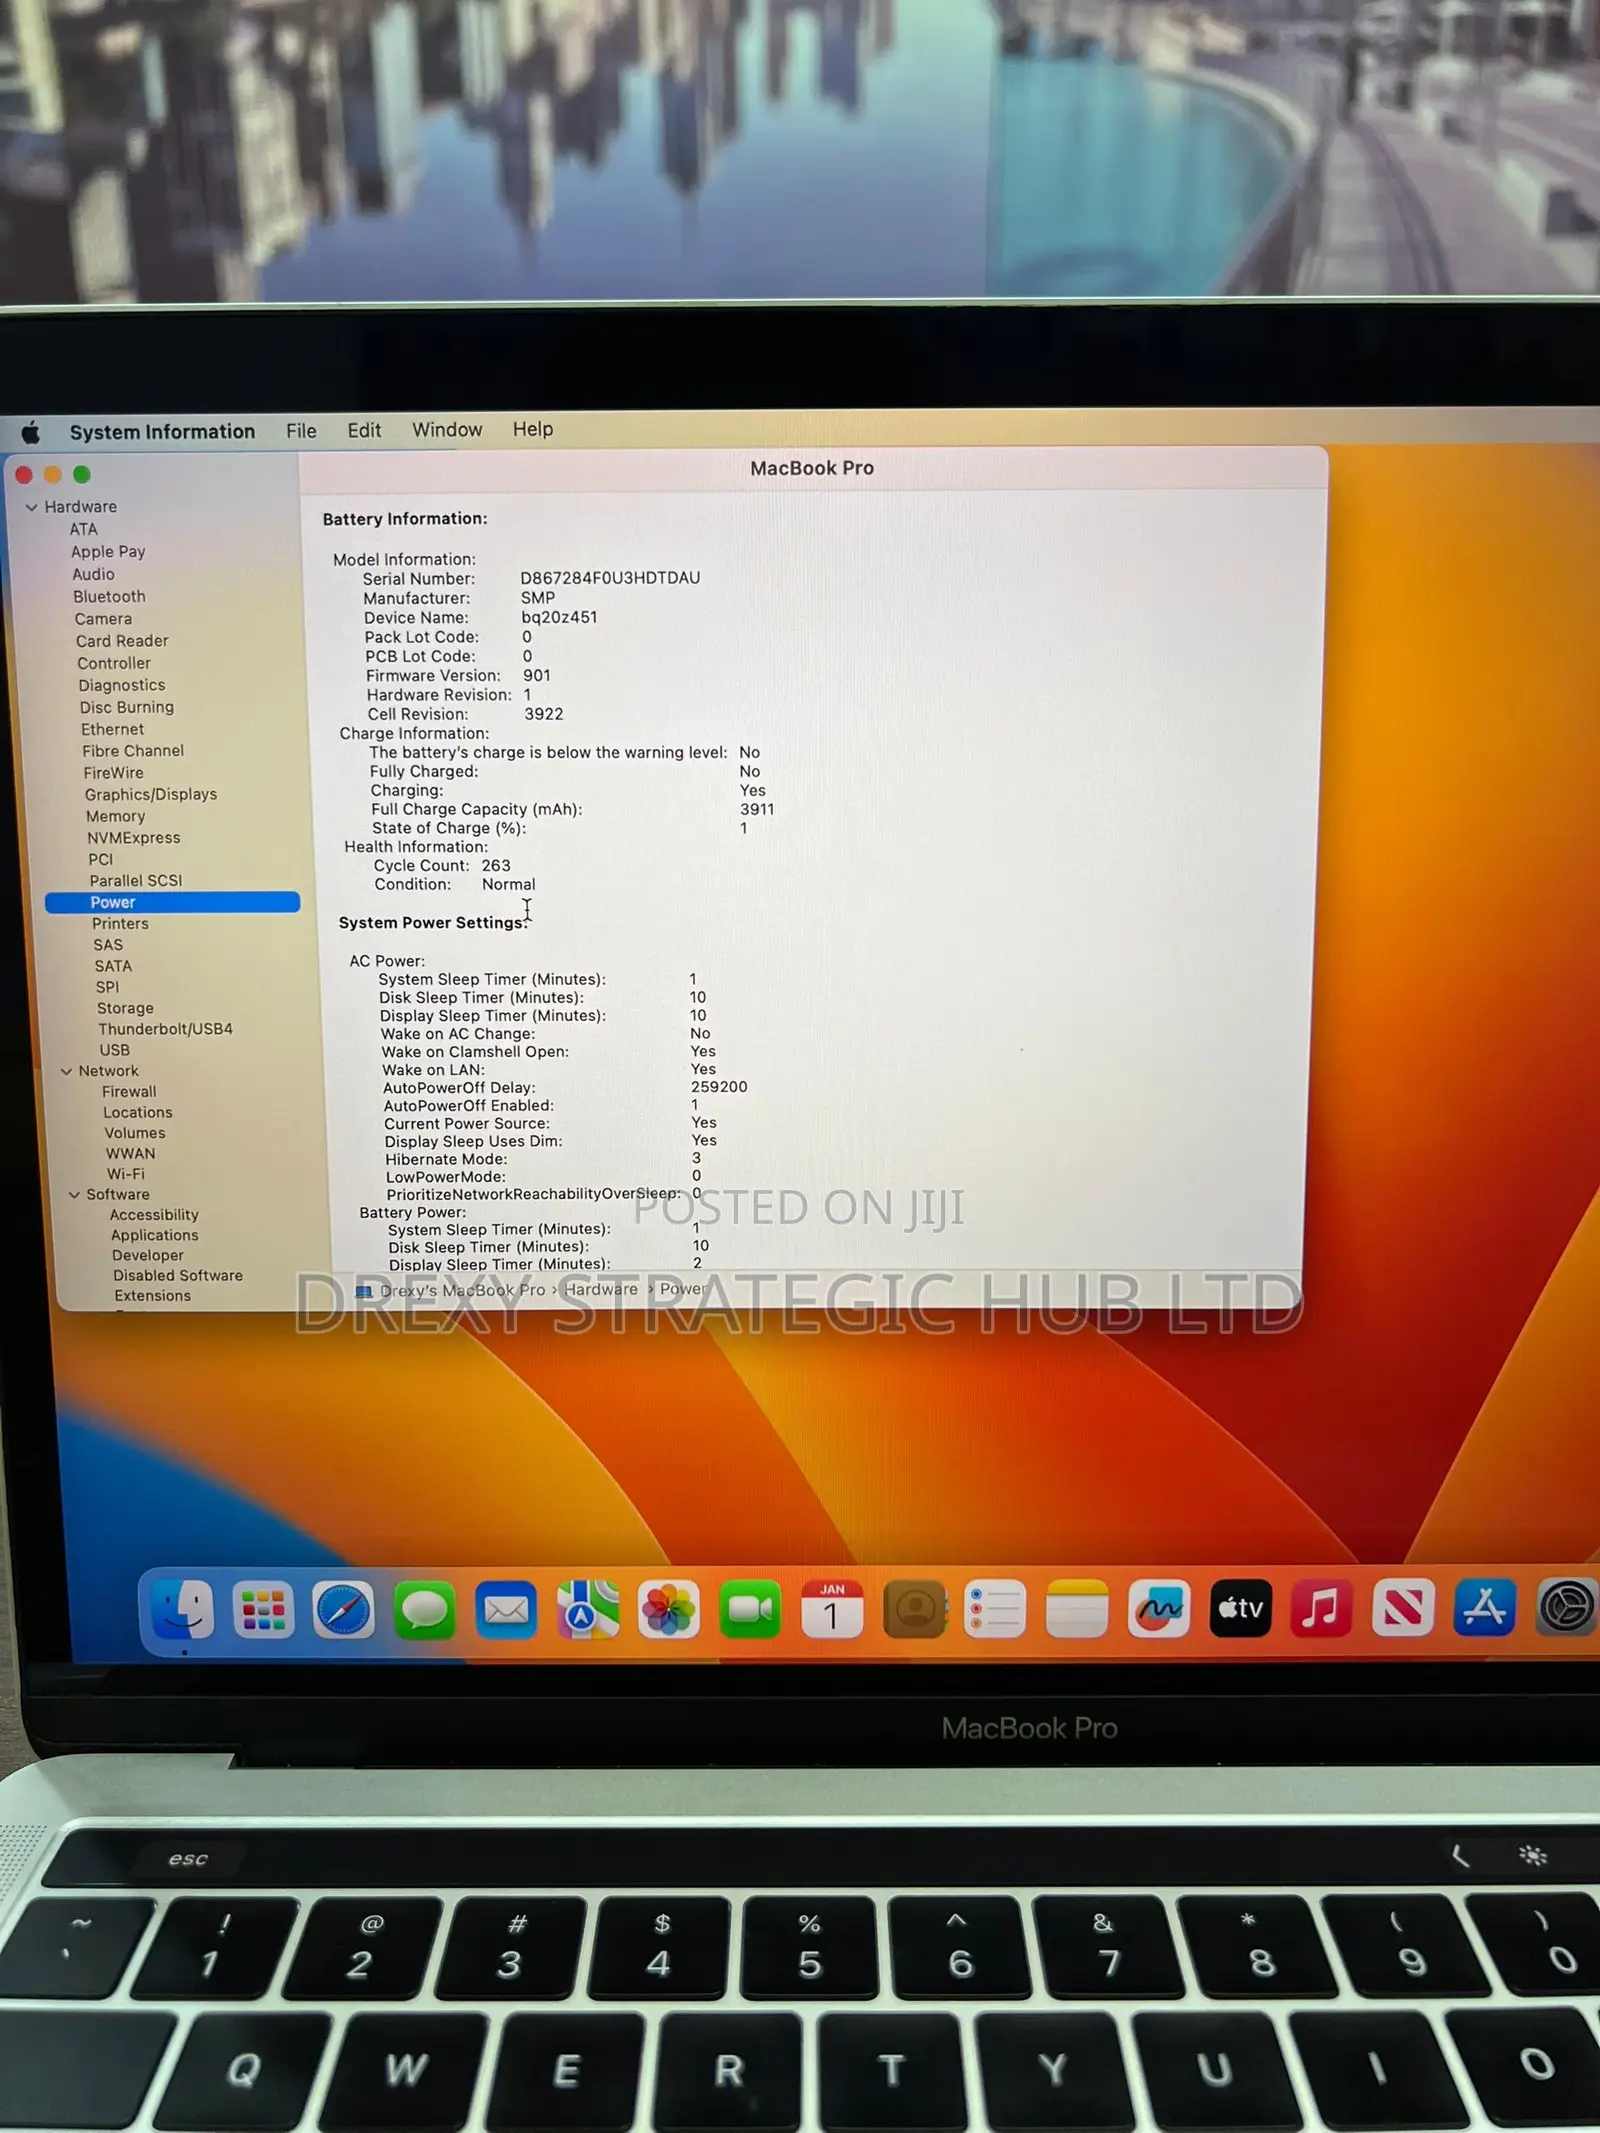Select the highlighted Power entry
Image resolution: width=1600 pixels, height=2133 pixels.
coord(172,902)
